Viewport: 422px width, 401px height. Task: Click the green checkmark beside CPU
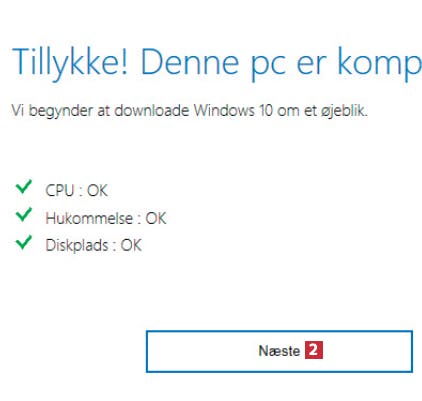tap(24, 187)
